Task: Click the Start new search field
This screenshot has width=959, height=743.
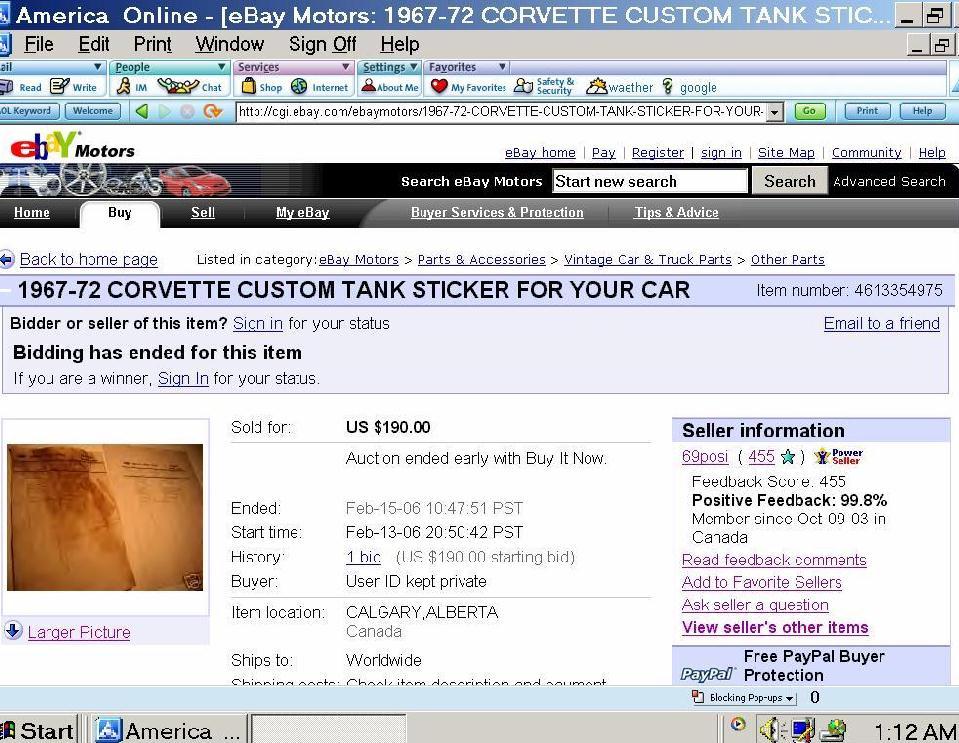Action: click(x=650, y=182)
